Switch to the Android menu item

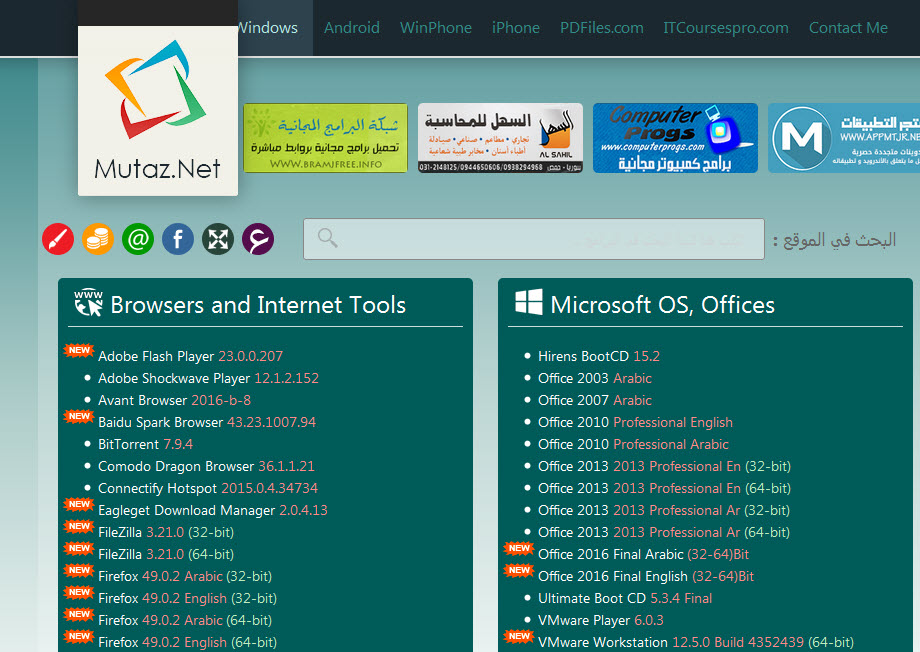[352, 28]
